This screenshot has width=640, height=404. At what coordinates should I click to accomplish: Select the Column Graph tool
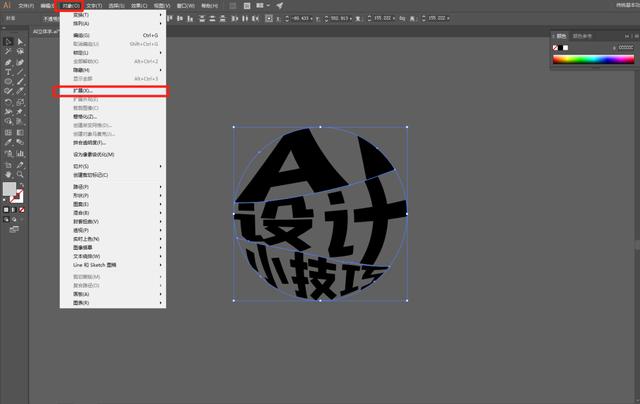point(20,154)
